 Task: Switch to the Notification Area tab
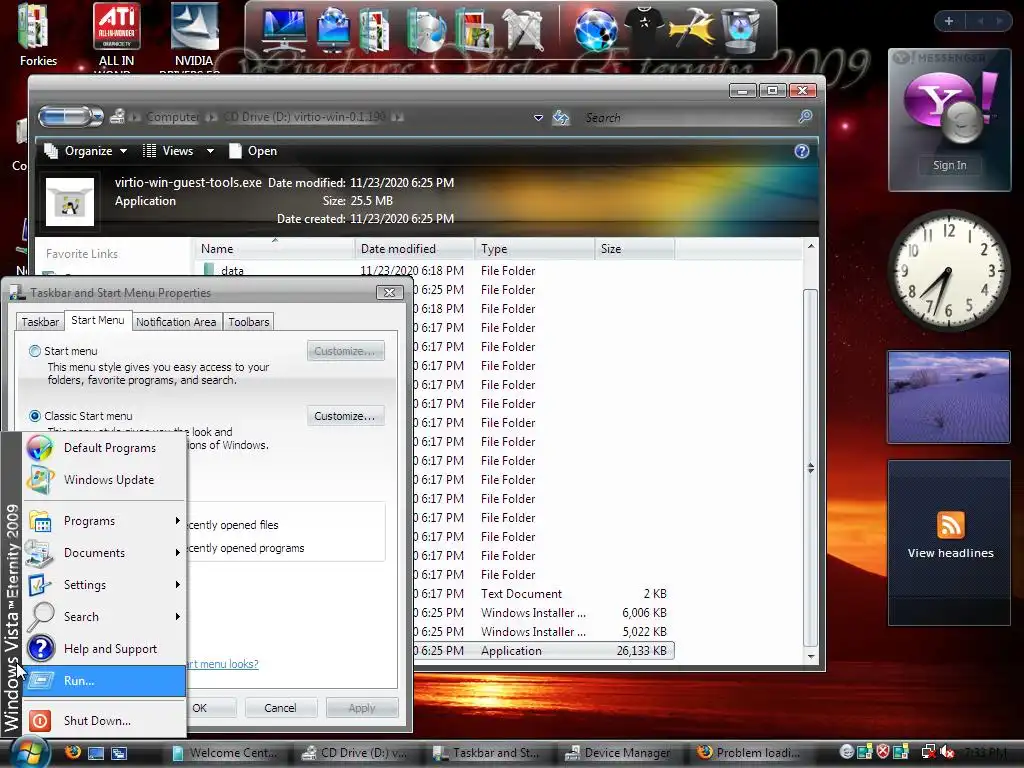[x=176, y=322]
